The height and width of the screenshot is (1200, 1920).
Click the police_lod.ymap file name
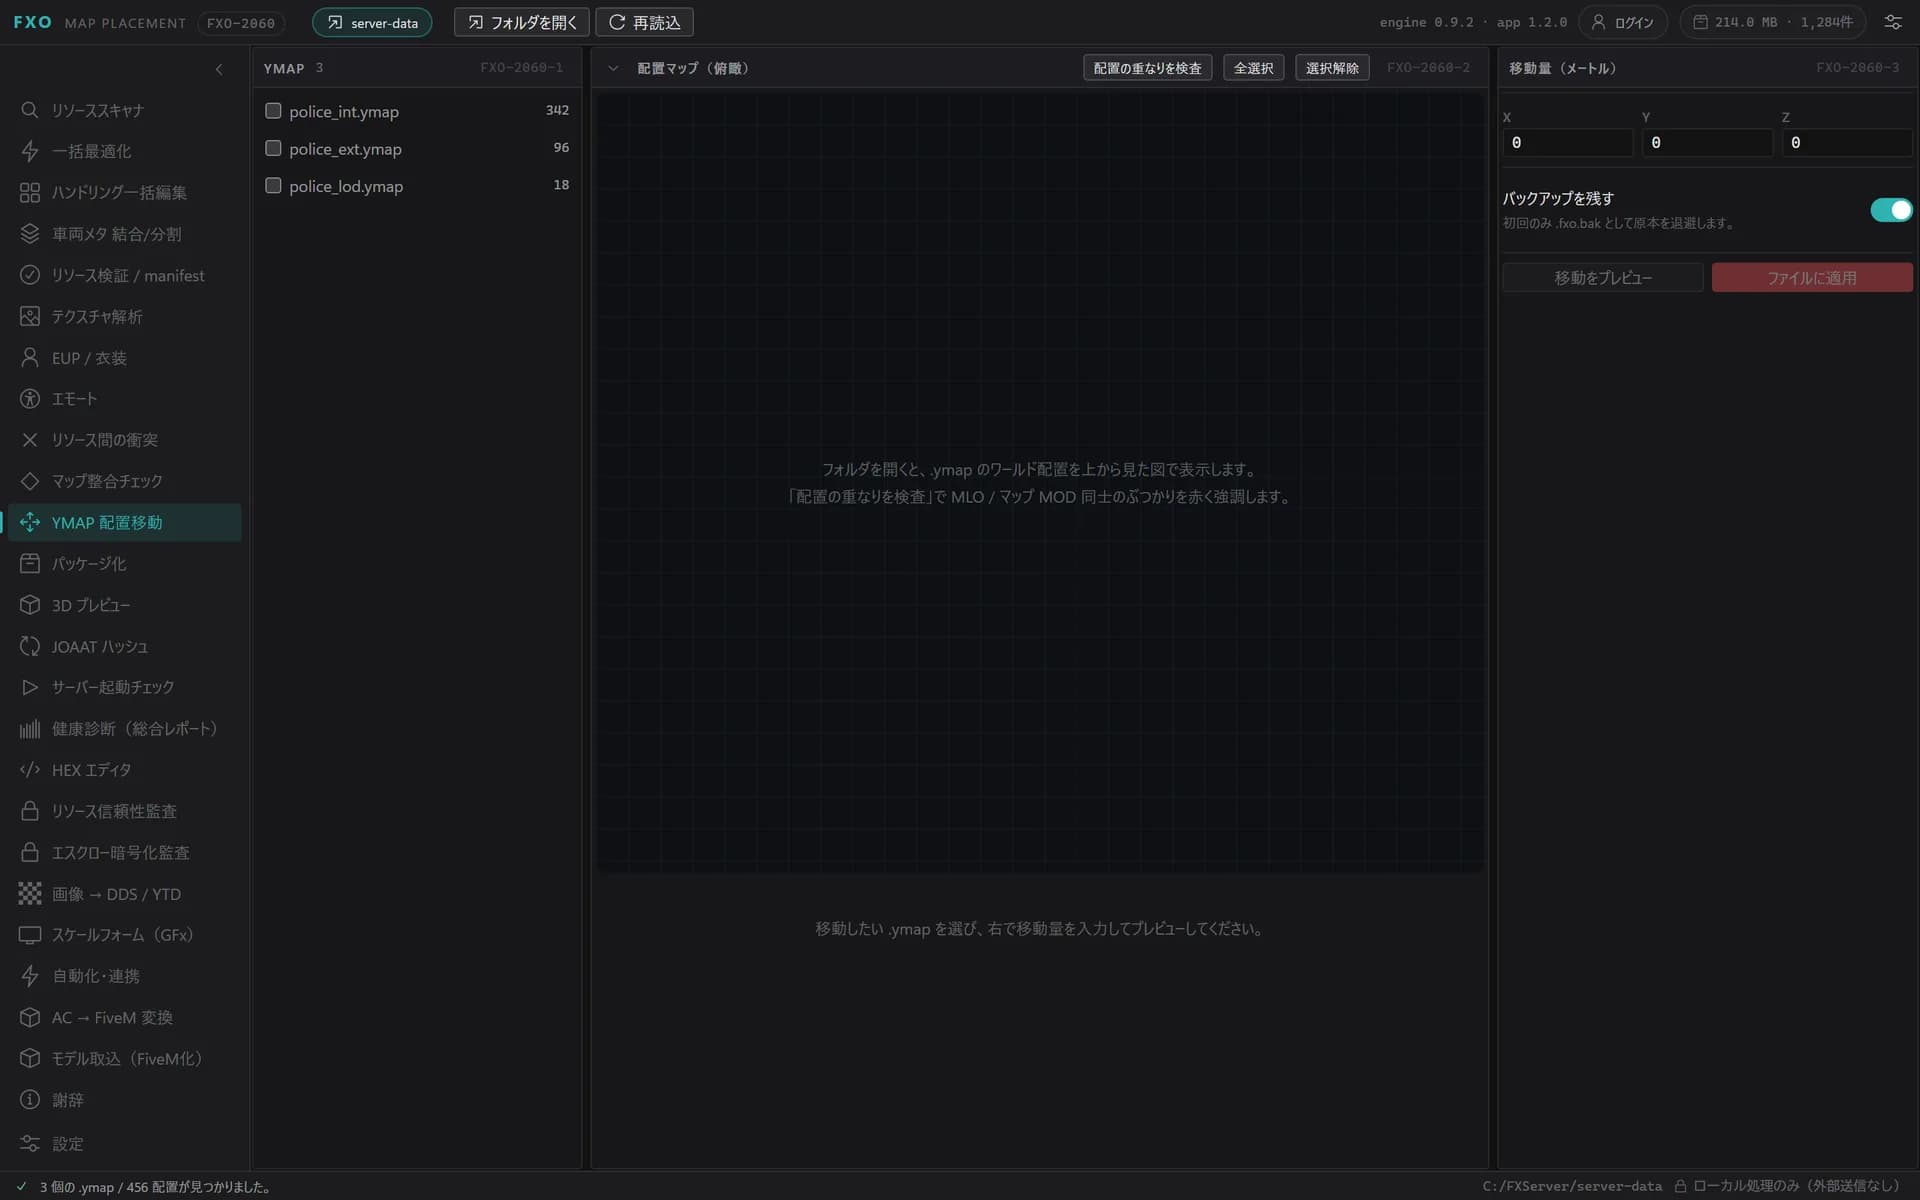[x=346, y=186]
